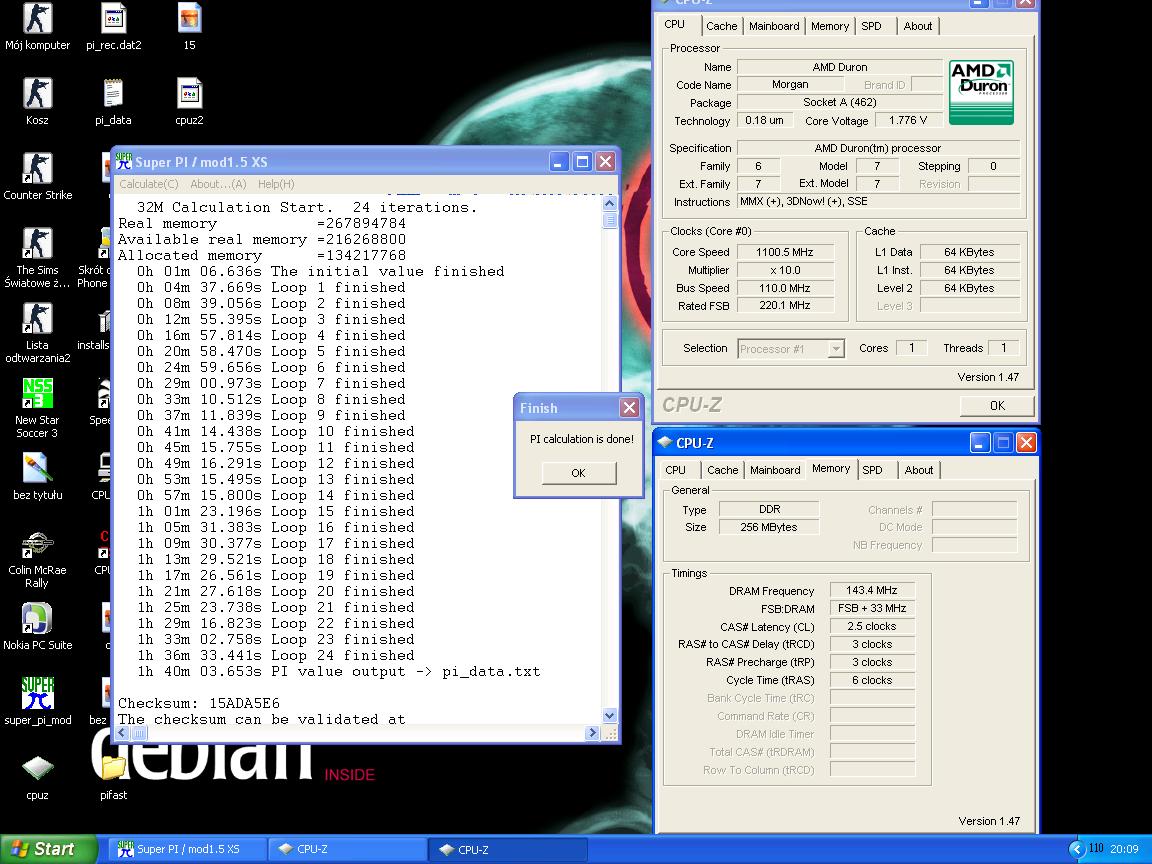This screenshot has height=864, width=1152.
Task: Open Lista odtwarzania2 shortcut
Action: click(37, 332)
